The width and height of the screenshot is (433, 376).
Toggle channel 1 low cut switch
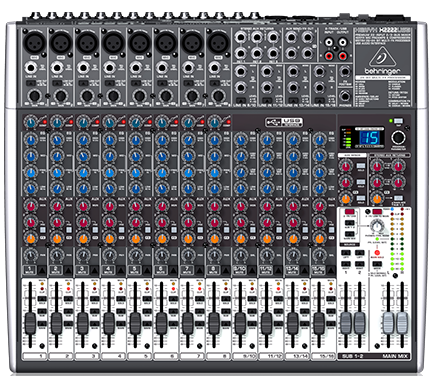(x=31, y=83)
